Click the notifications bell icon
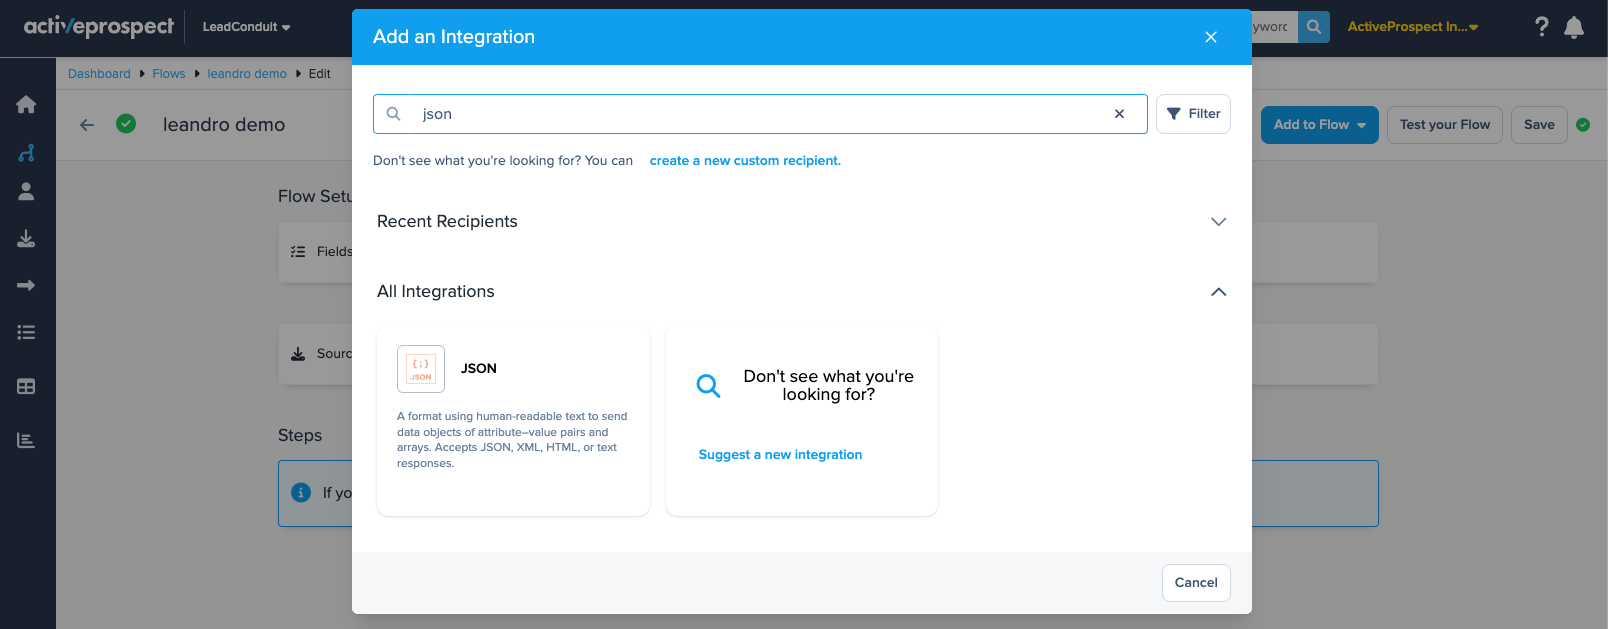This screenshot has width=1608, height=629. (1574, 27)
